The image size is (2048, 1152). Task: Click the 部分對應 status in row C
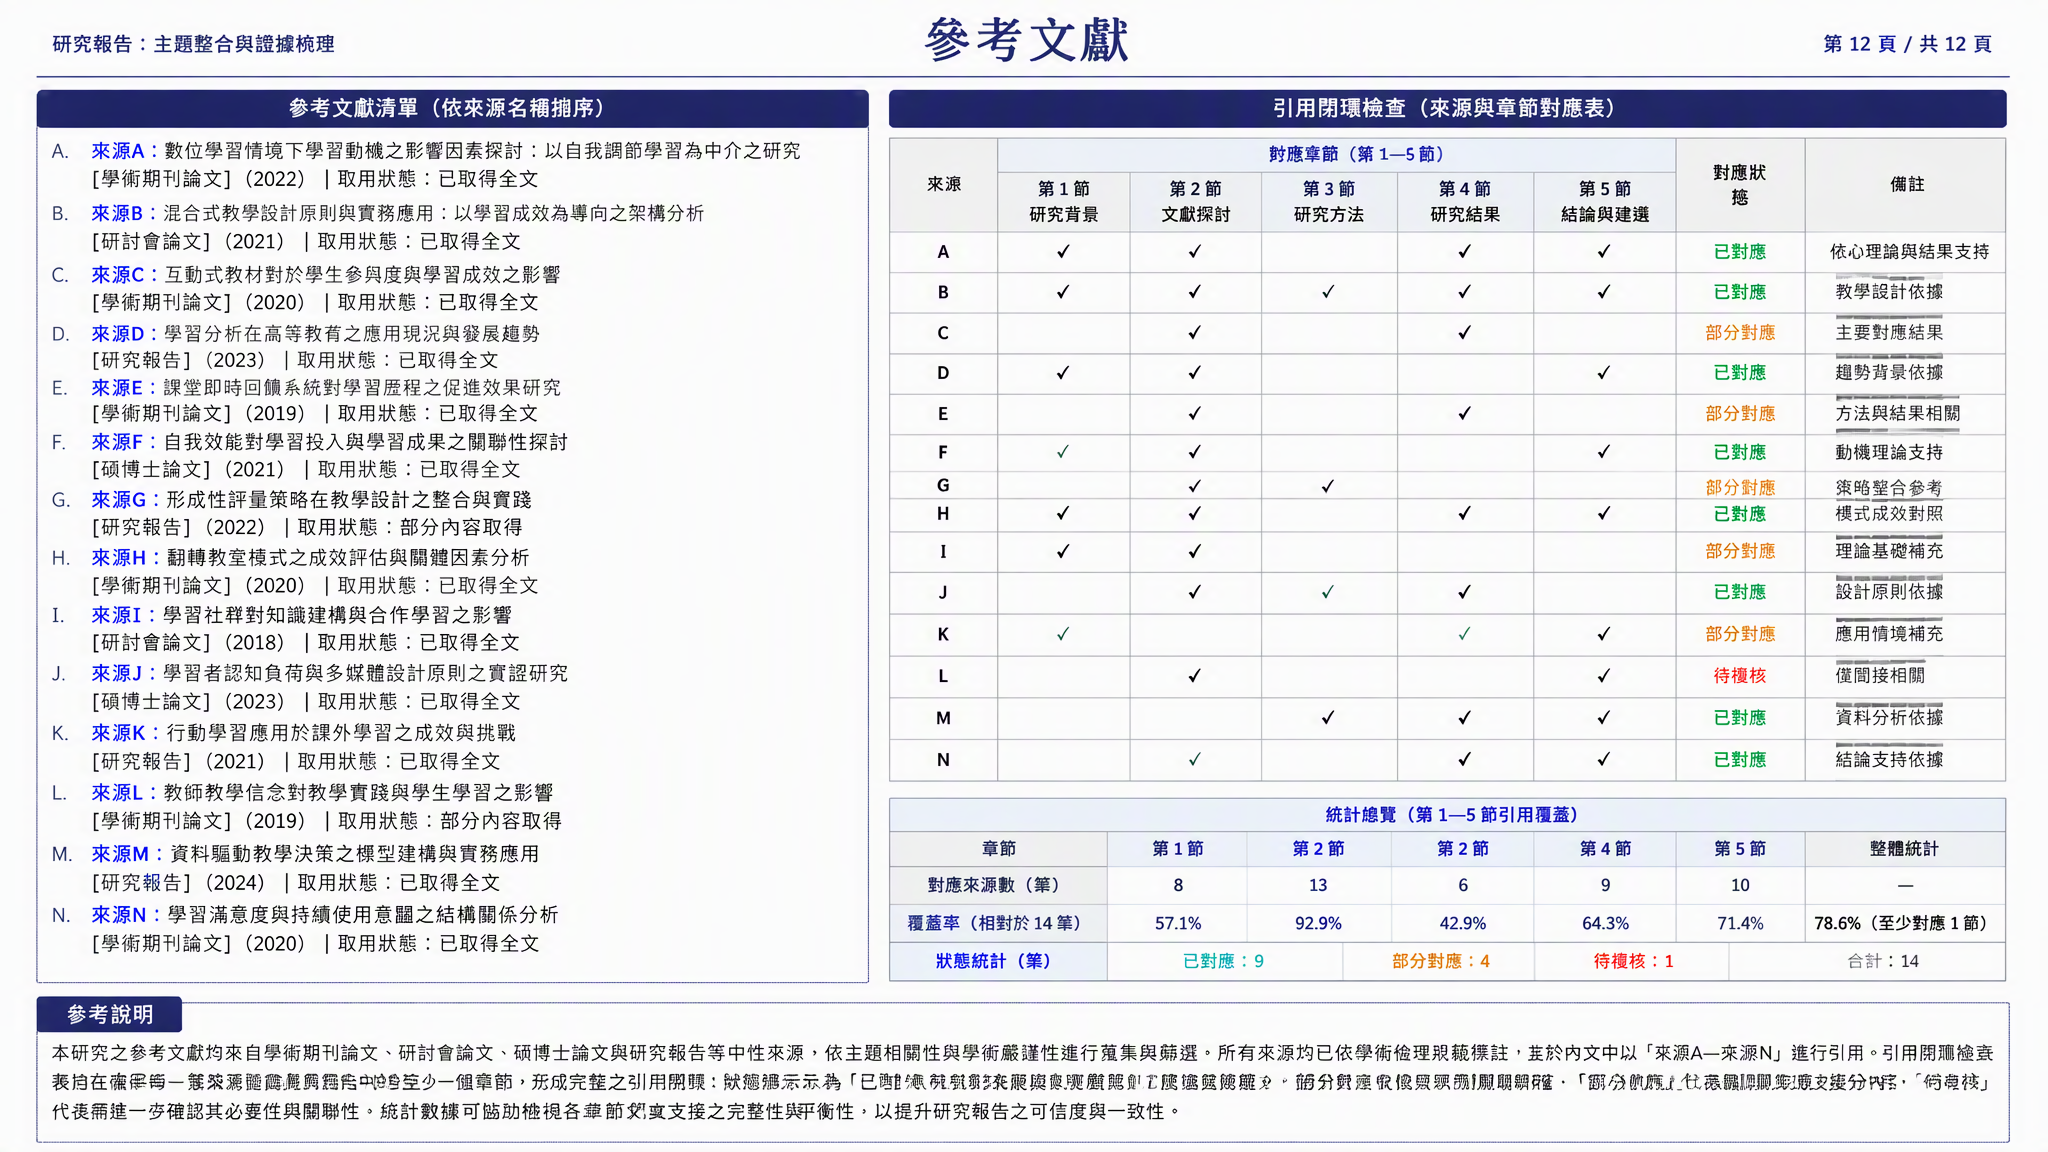(x=1740, y=332)
